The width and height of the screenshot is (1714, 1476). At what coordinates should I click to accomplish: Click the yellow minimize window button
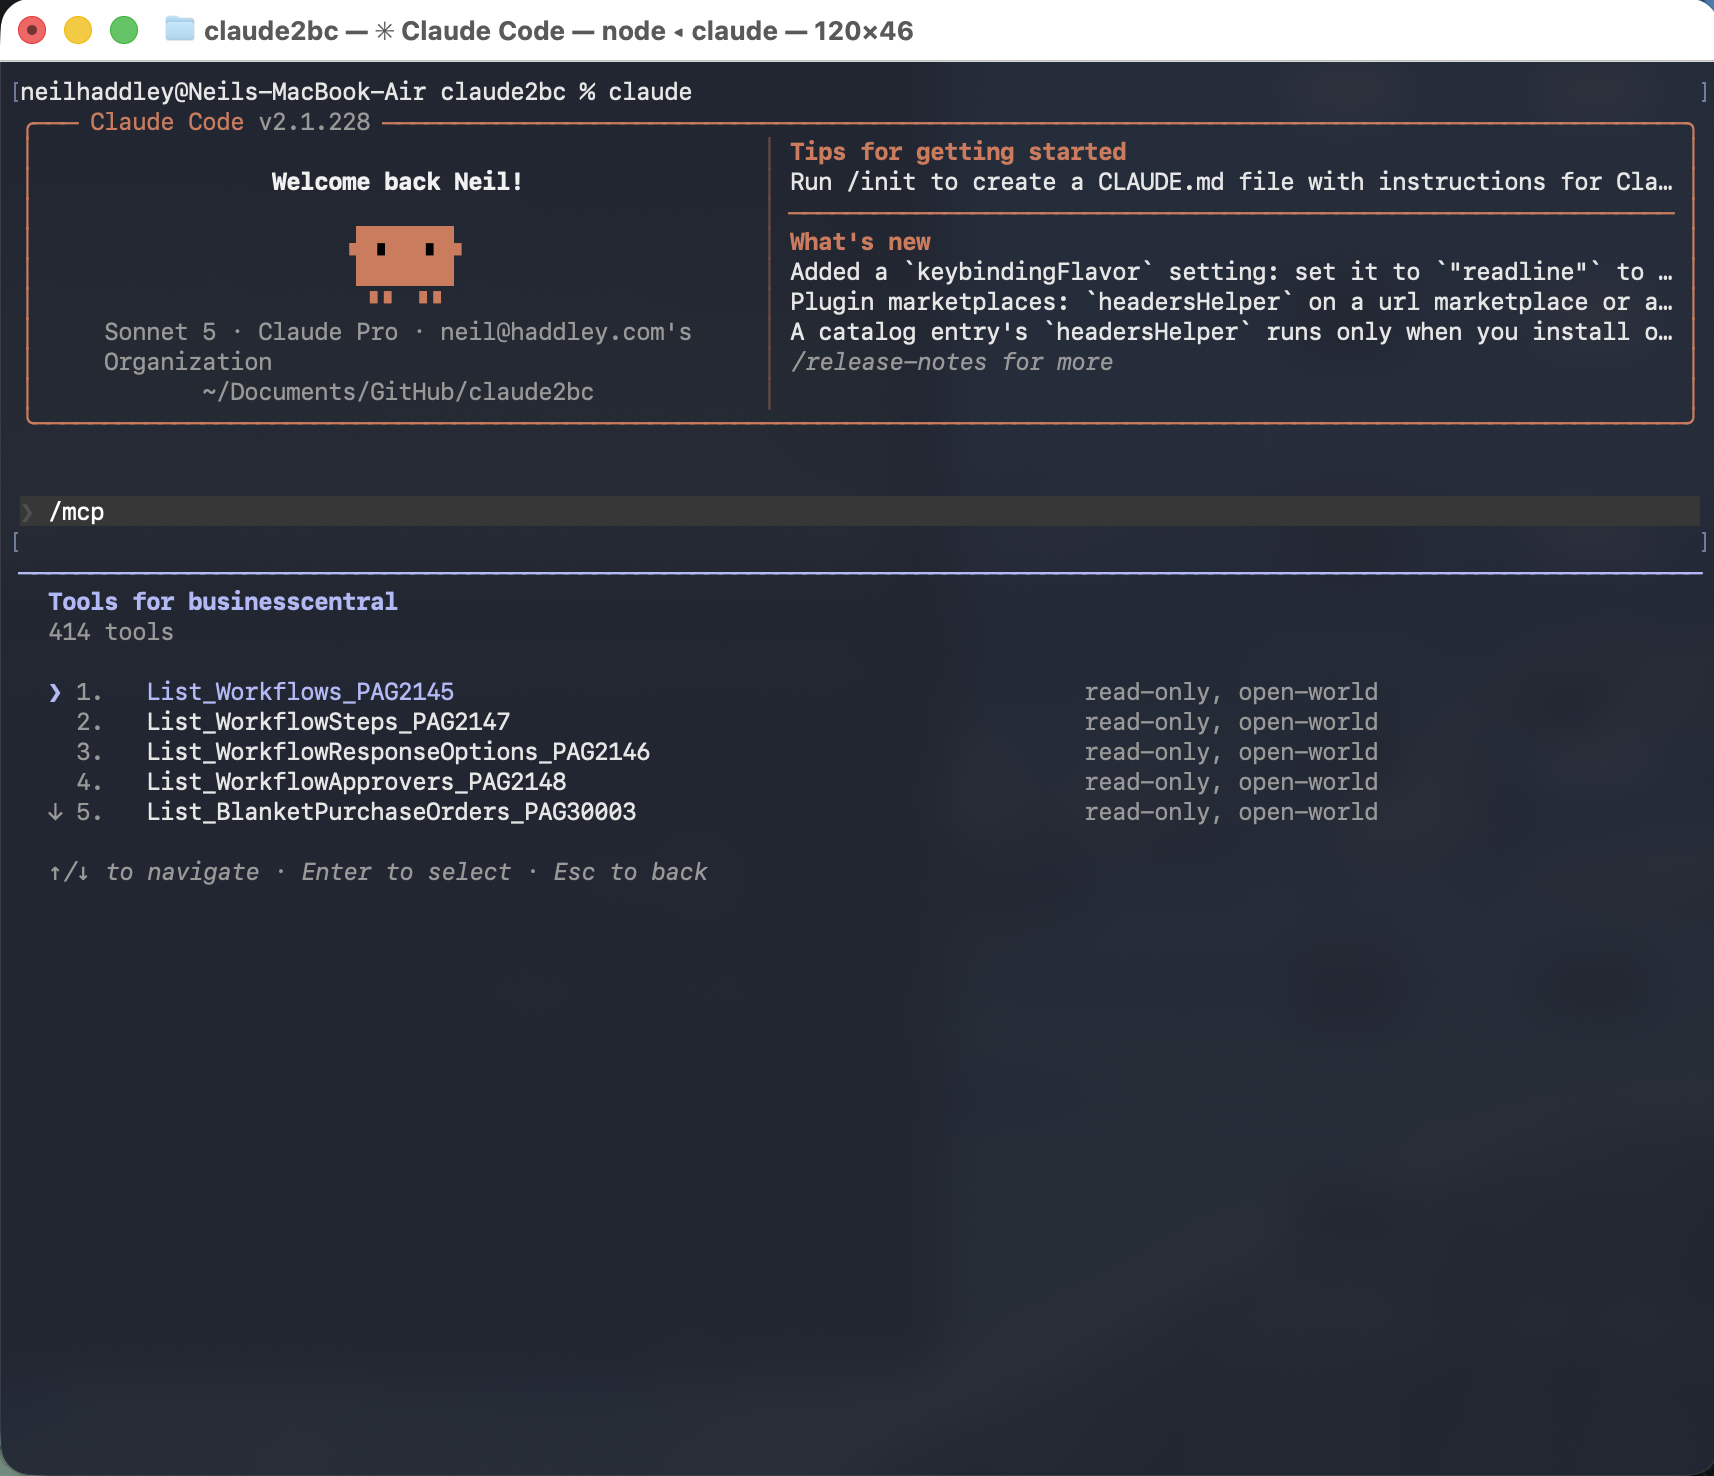(x=78, y=30)
